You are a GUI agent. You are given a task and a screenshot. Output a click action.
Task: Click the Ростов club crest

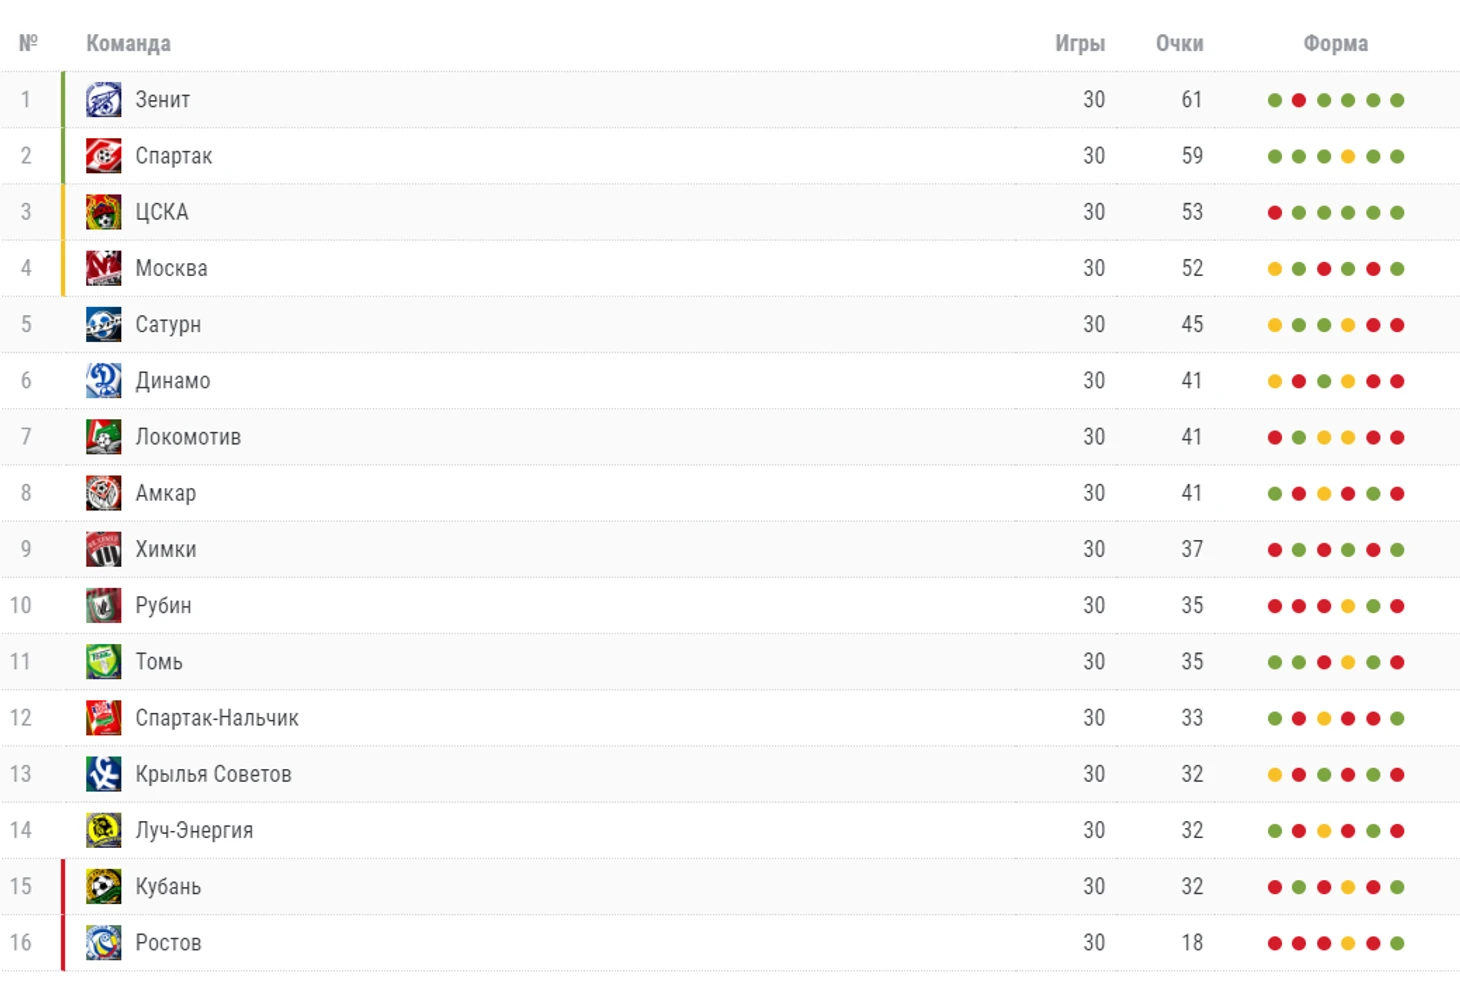(x=103, y=943)
